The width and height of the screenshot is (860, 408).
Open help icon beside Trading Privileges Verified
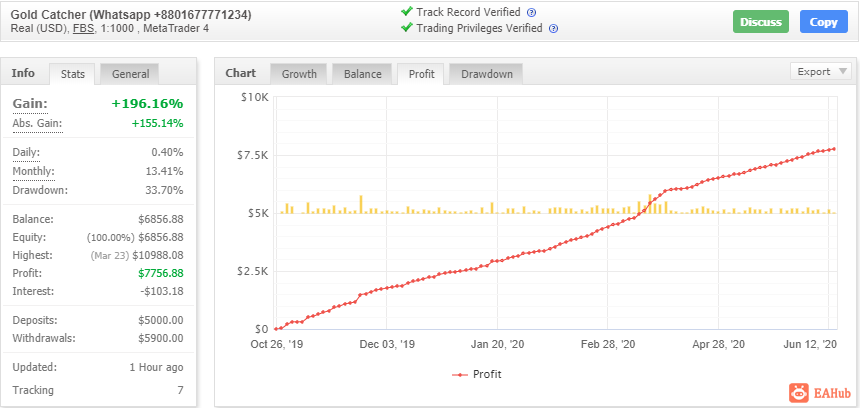553,29
